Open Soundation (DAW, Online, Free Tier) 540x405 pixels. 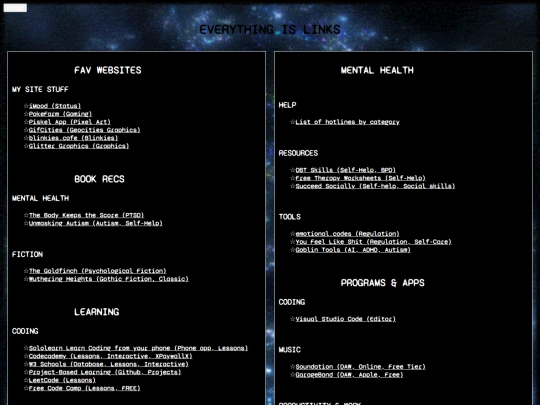[x=360, y=367]
